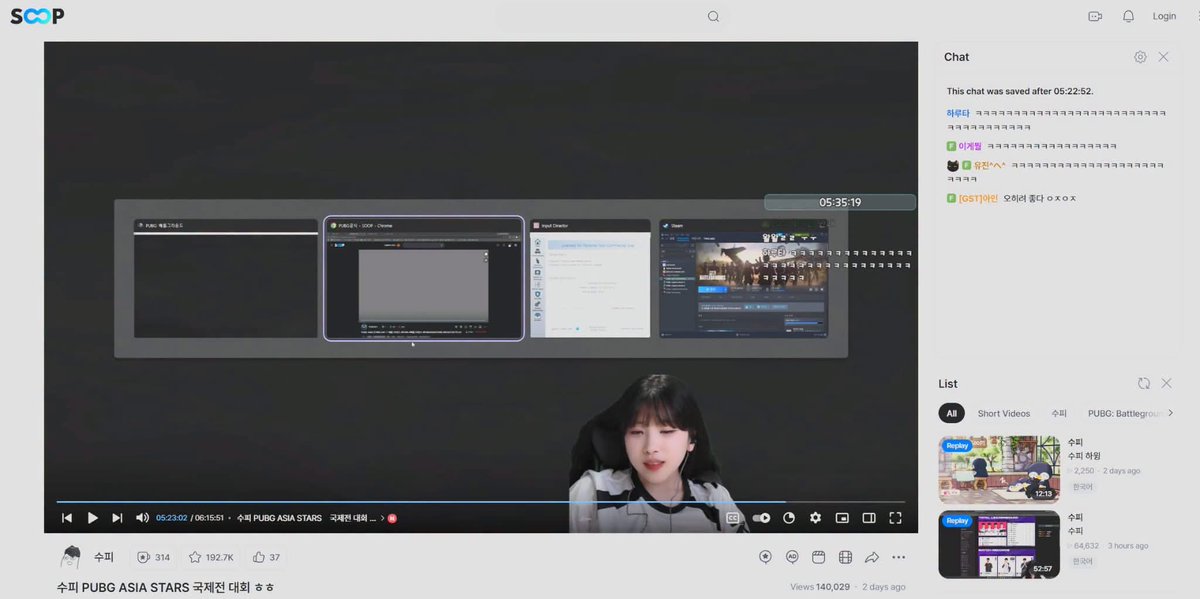The image size is (1200, 599).
Task: Toggle theater mode view
Action: click(869, 518)
